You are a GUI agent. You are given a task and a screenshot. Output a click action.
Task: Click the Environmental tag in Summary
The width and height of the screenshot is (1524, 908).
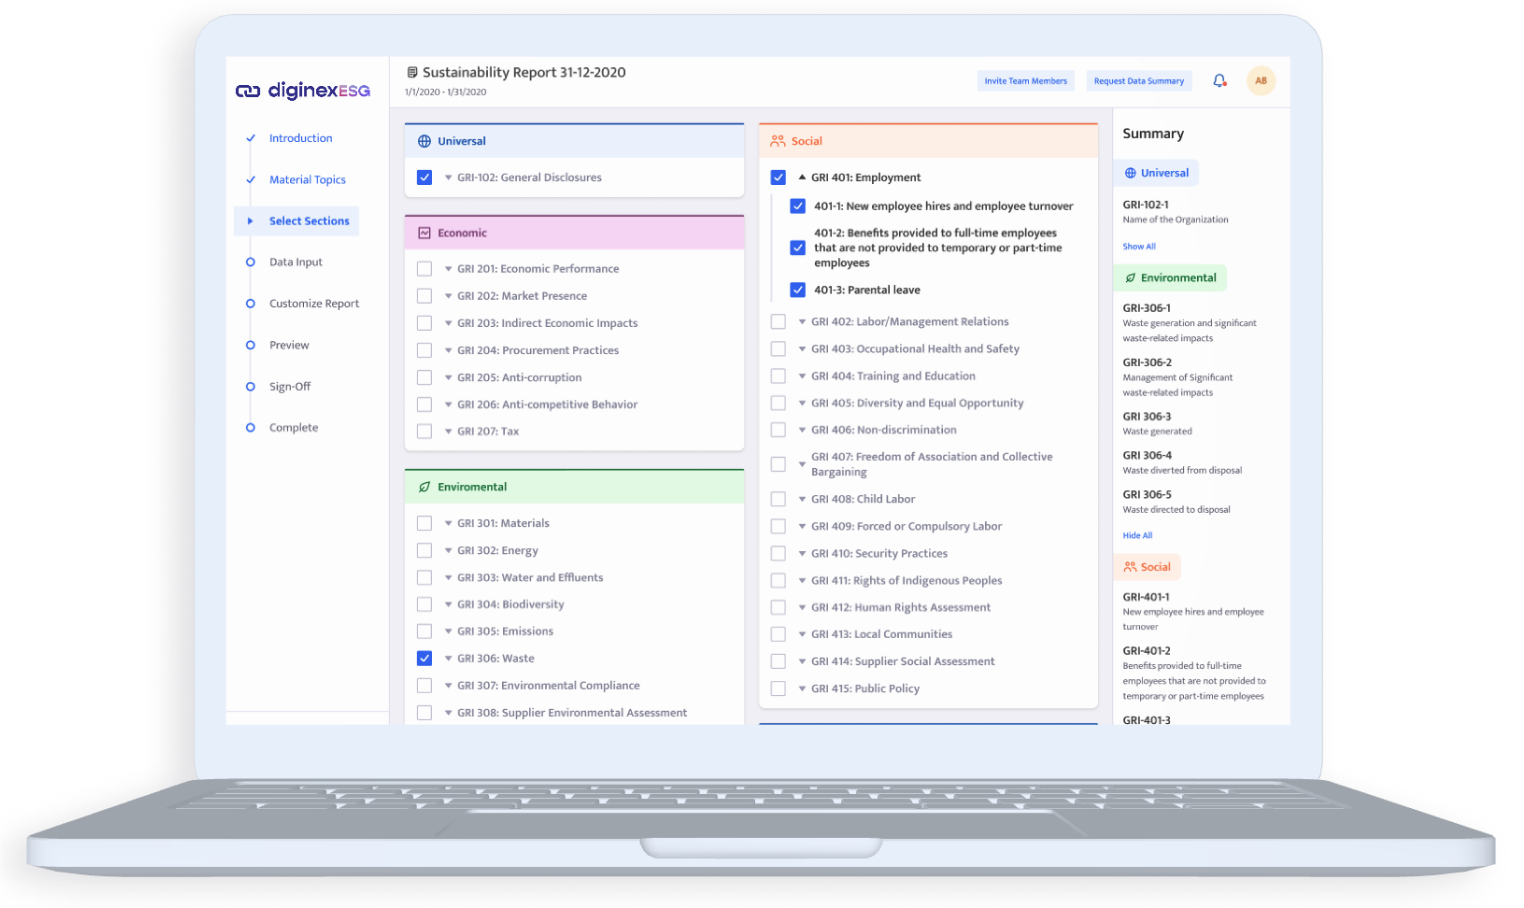click(1170, 278)
